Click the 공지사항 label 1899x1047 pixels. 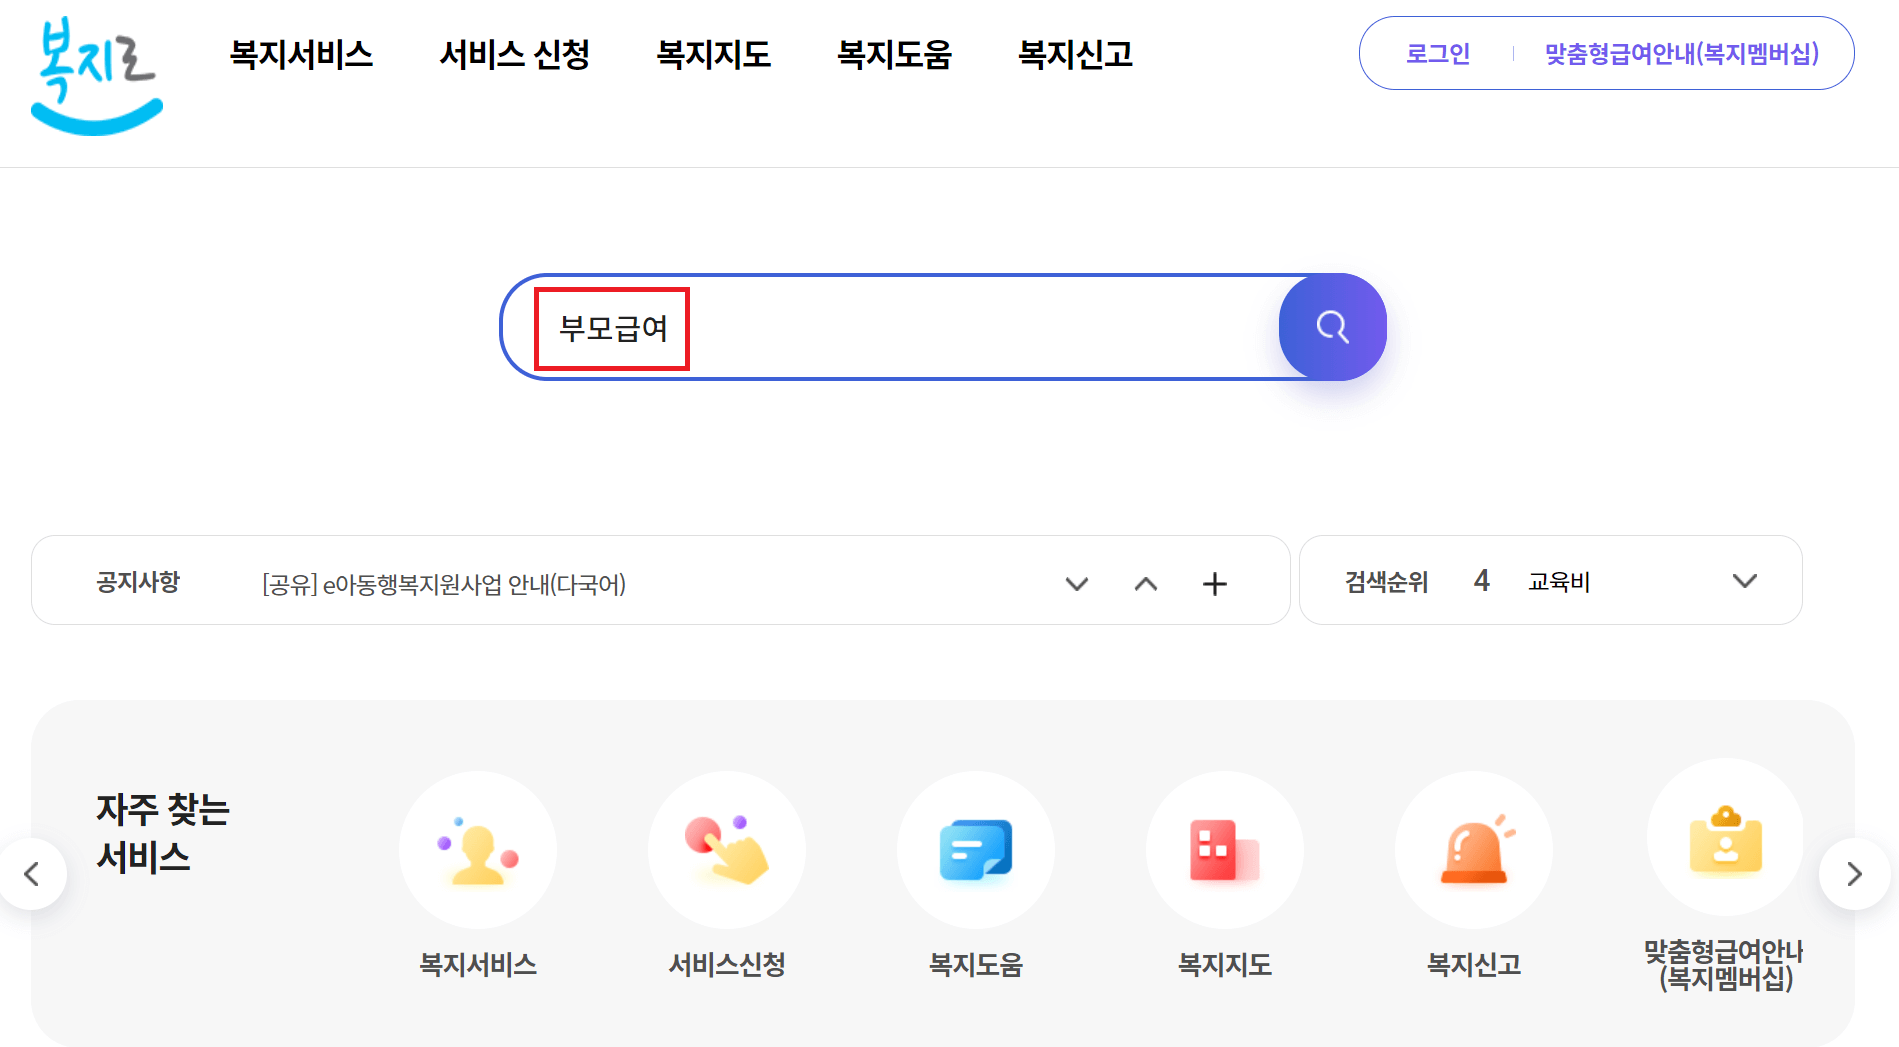click(x=138, y=582)
